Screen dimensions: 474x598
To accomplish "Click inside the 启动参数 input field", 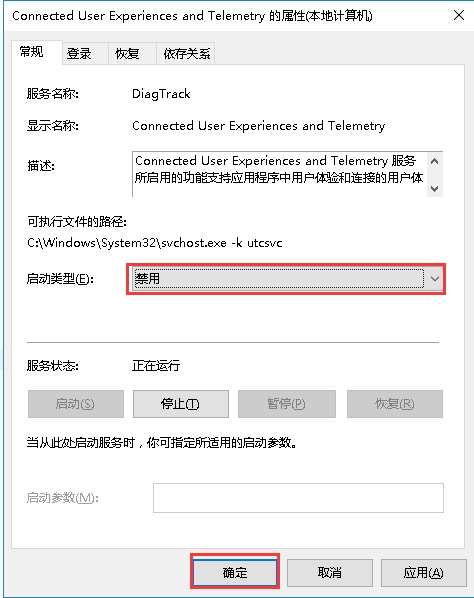I will [x=298, y=498].
